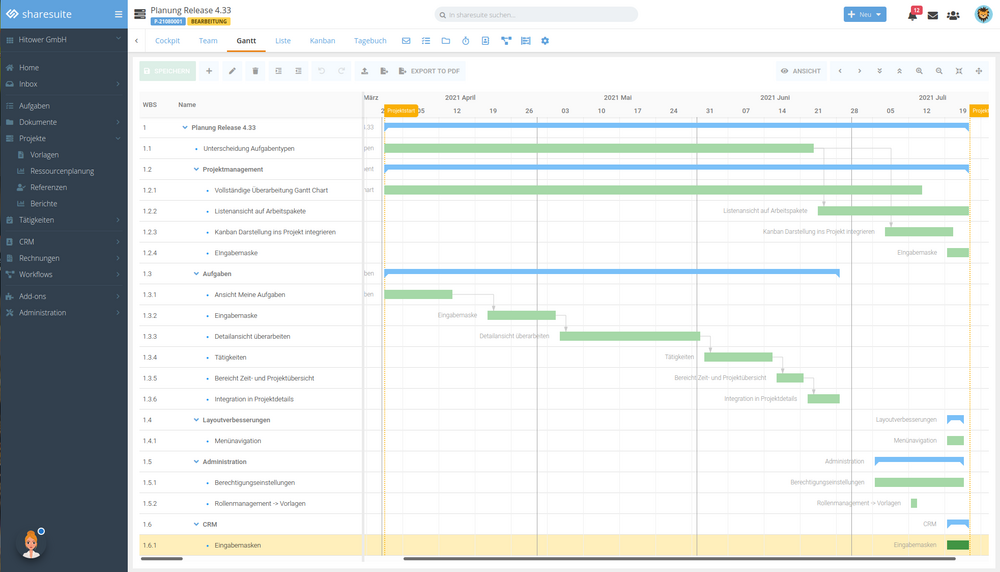Open Vorlagen under Projekte
The image size is (1000, 572).
pyautogui.click(x=44, y=155)
